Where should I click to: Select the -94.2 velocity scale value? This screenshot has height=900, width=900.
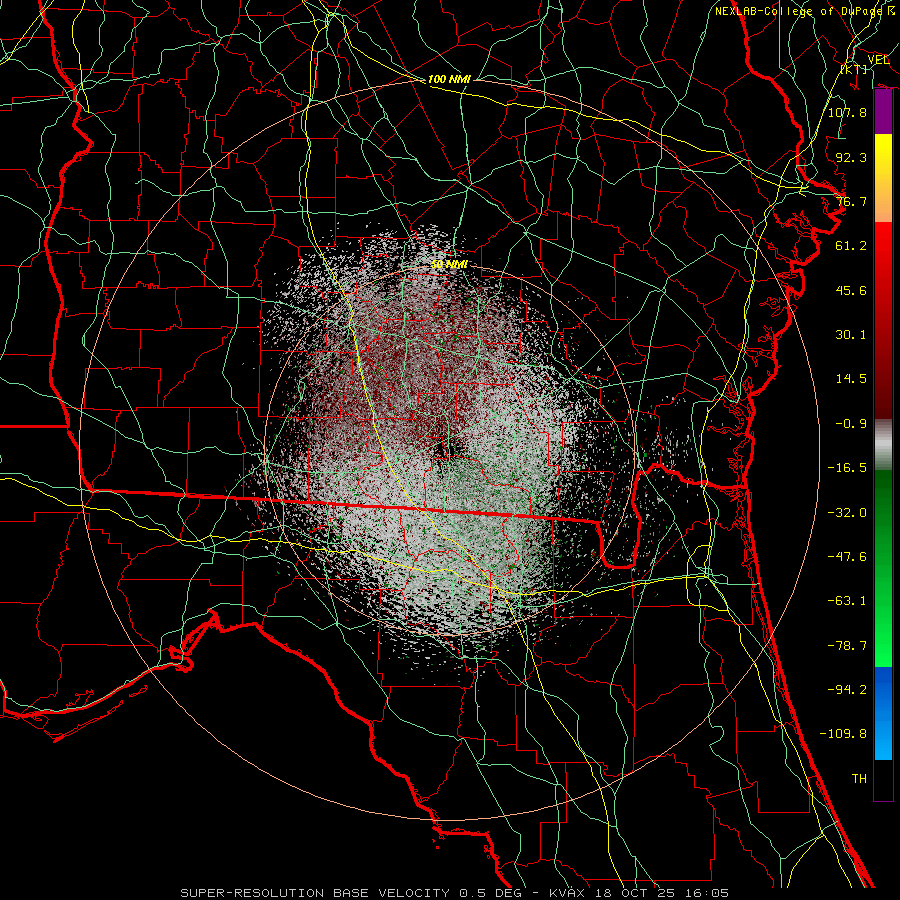click(x=847, y=690)
